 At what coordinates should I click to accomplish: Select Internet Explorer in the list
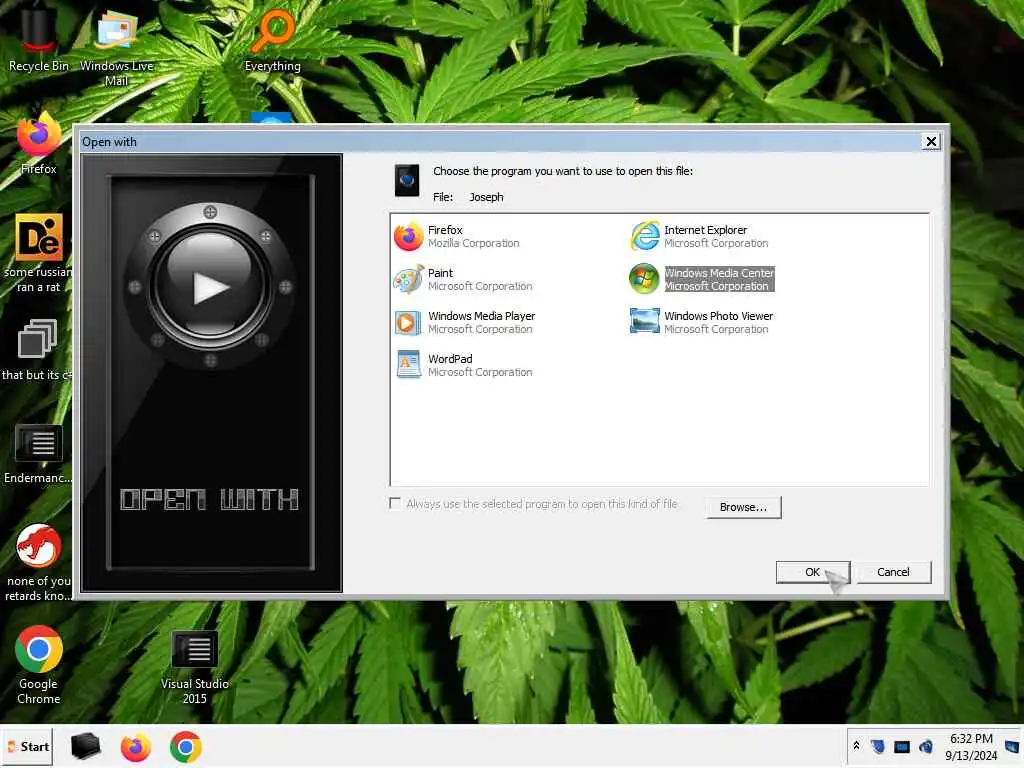tap(699, 236)
